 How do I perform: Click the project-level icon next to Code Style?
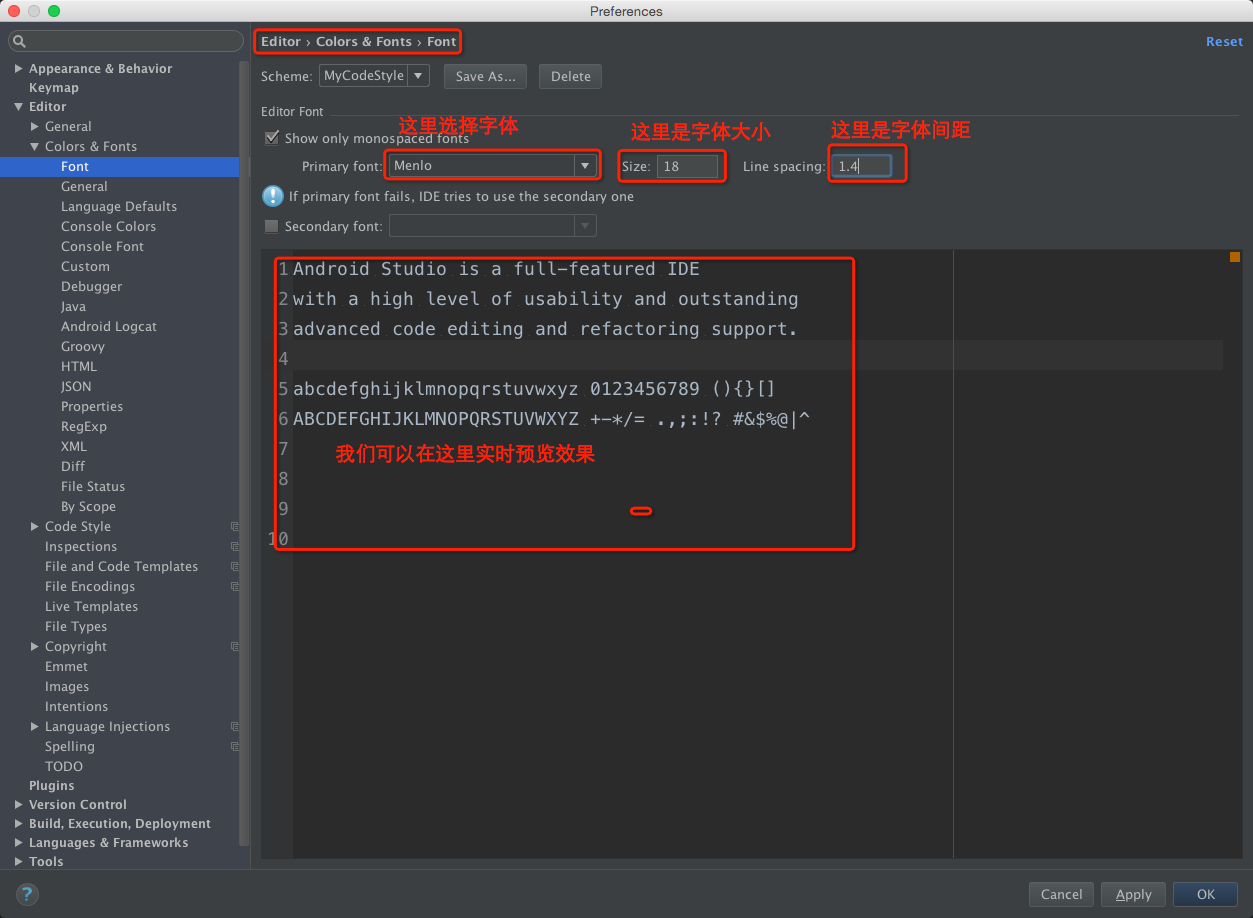tap(235, 527)
